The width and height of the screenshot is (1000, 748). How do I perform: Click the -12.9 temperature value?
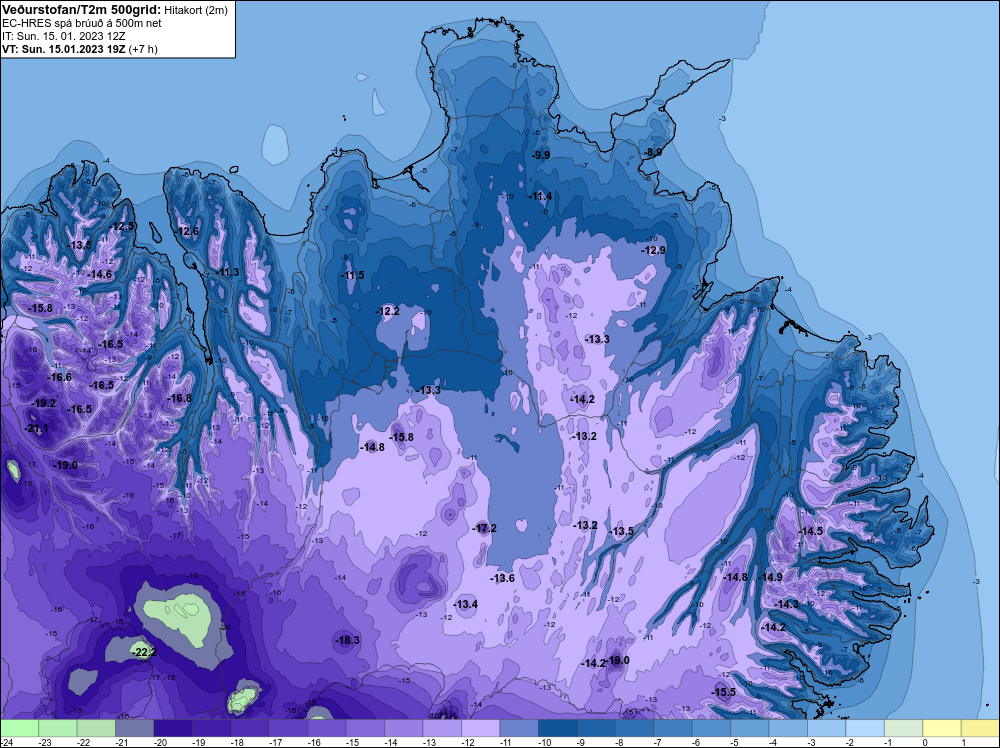point(654,250)
